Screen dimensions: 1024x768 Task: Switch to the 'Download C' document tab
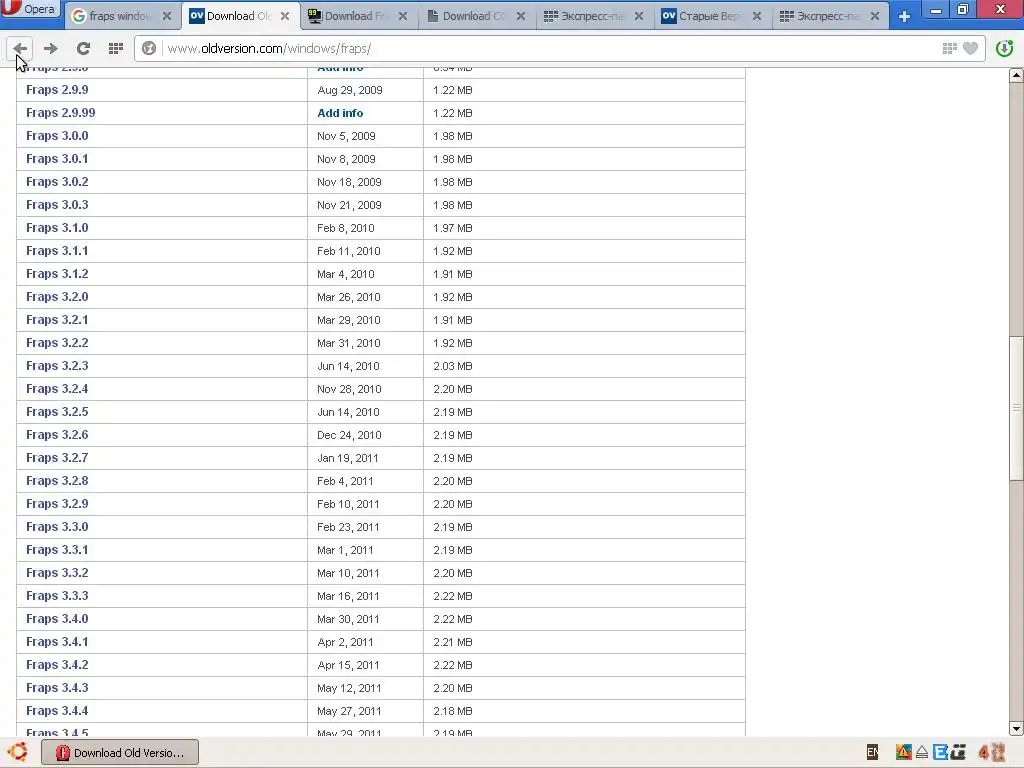(x=473, y=16)
